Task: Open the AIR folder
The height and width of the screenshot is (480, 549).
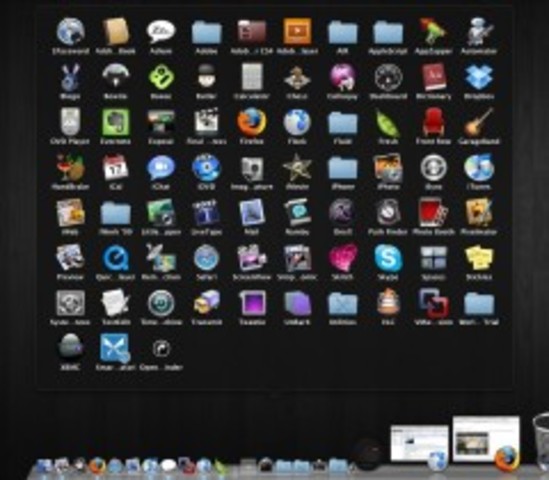Action: coord(342,32)
